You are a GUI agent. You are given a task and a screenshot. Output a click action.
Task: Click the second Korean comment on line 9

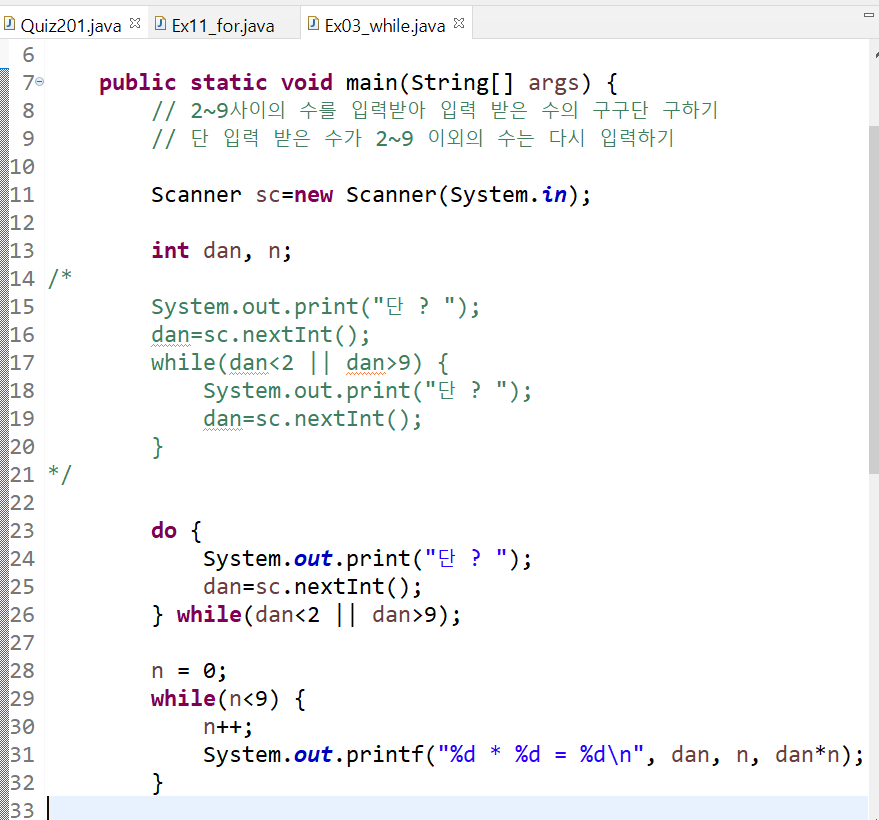click(x=413, y=138)
